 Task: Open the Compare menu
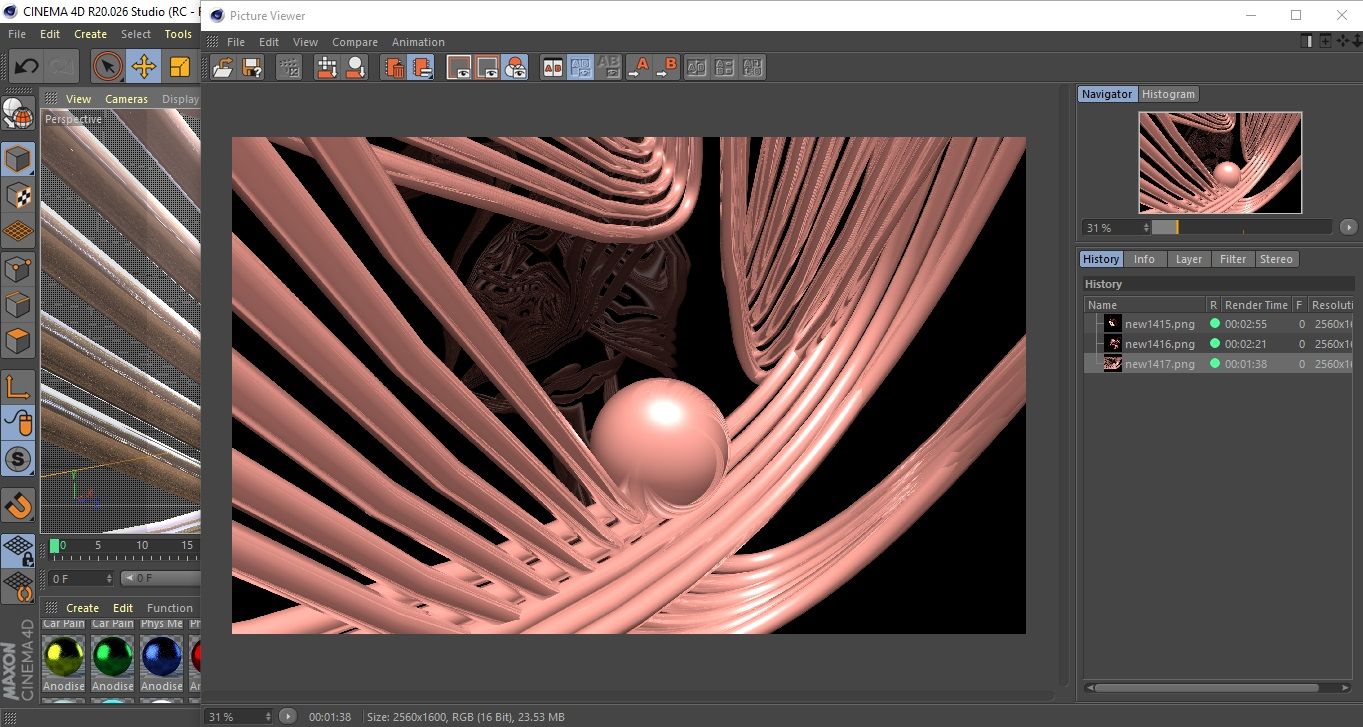point(355,42)
